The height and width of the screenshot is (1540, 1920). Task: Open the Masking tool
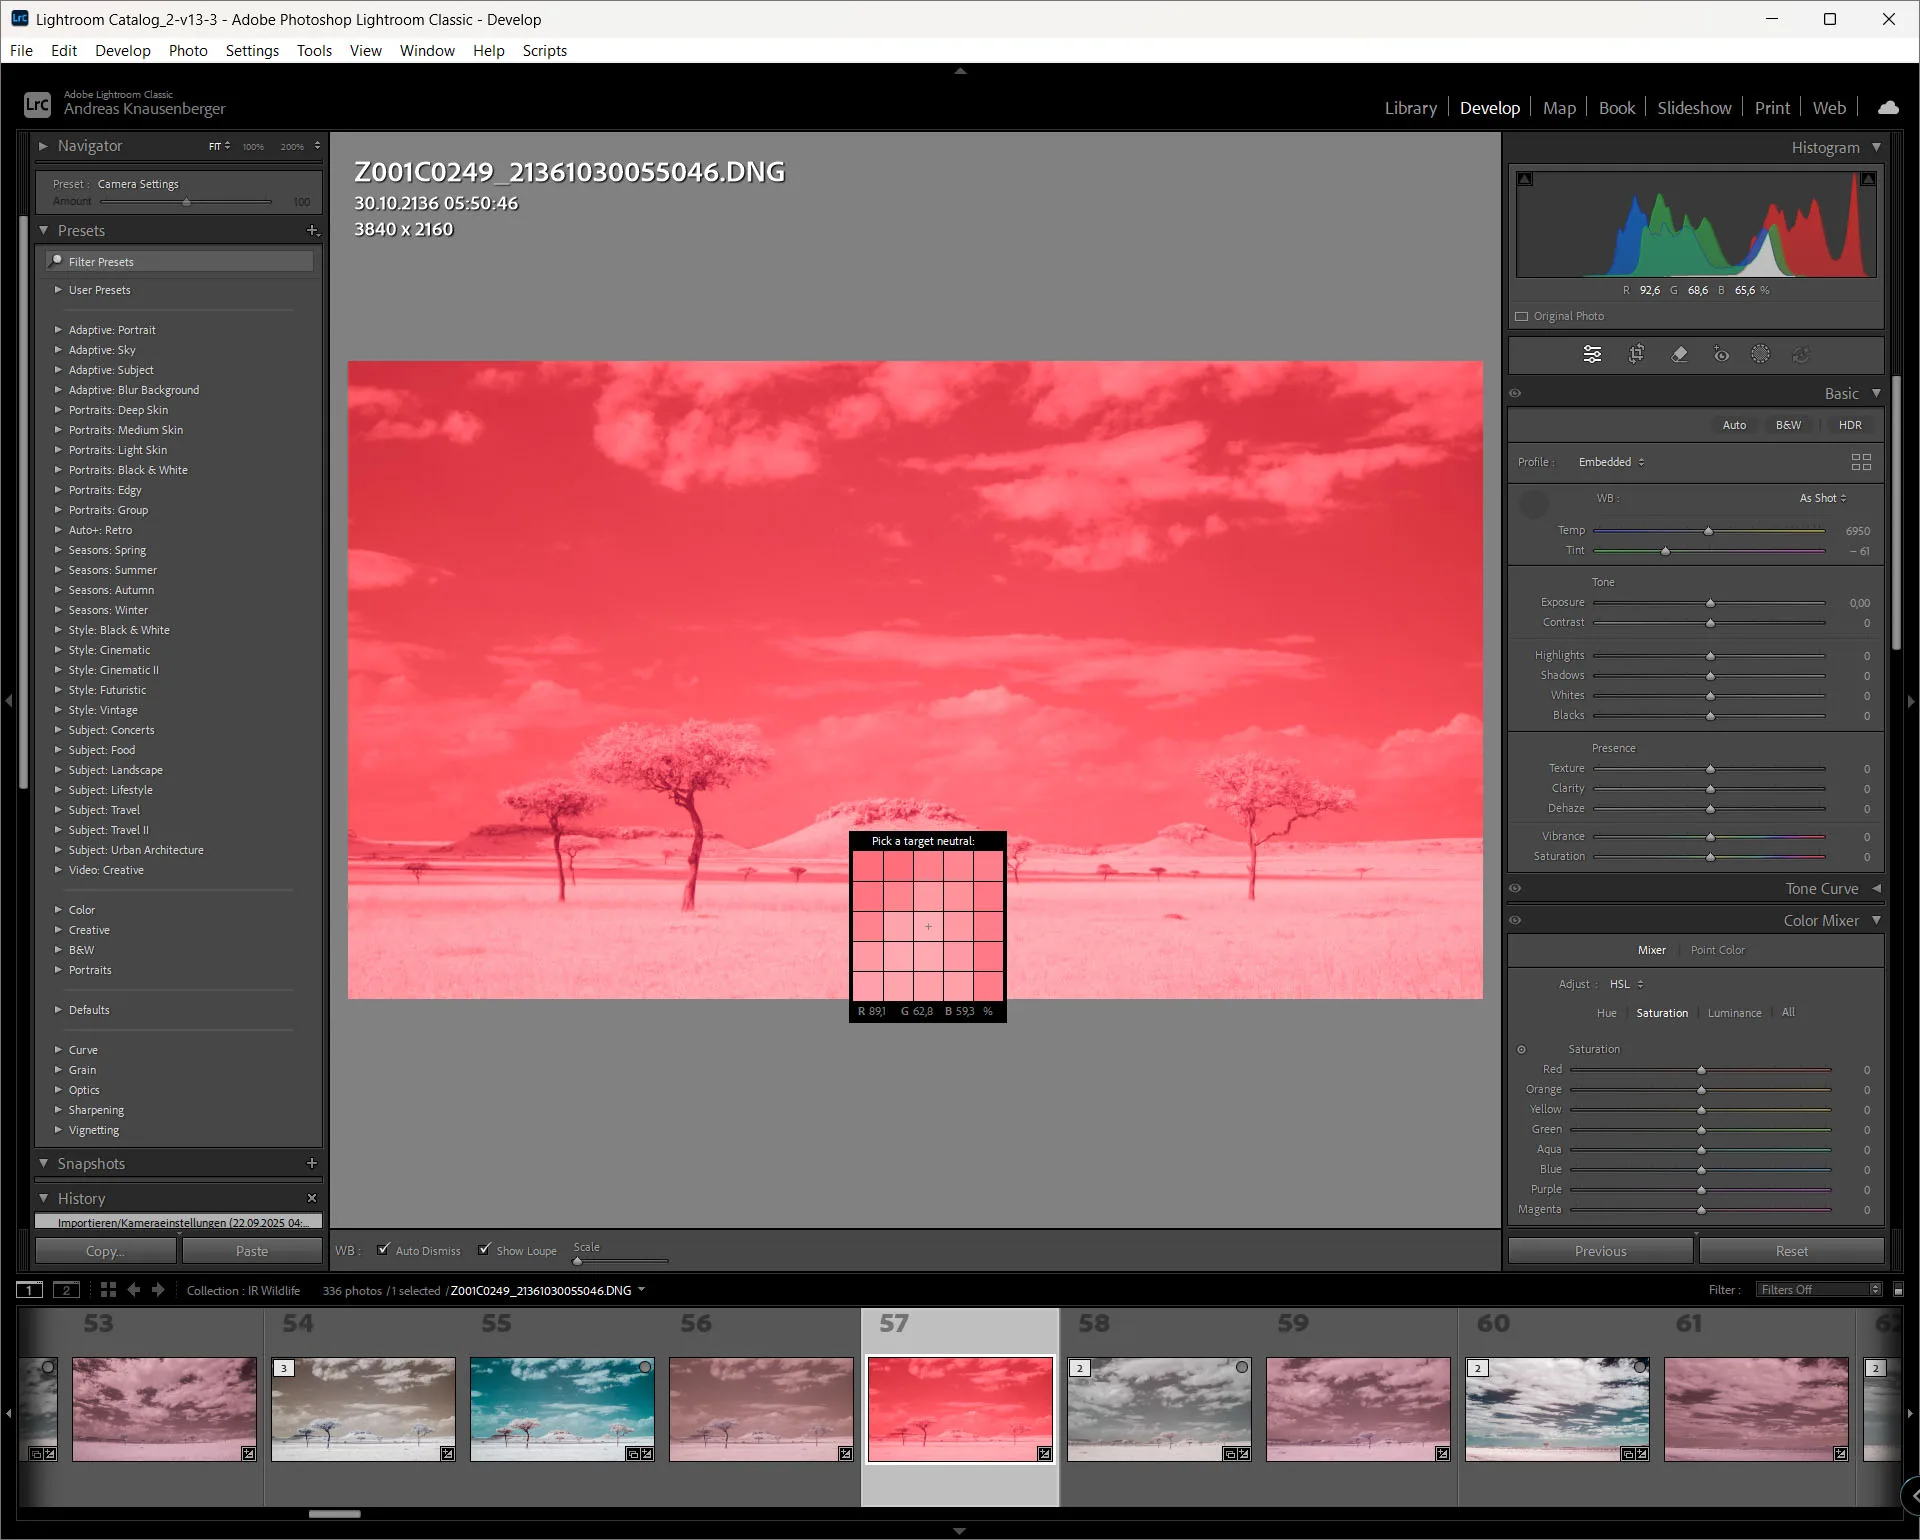pyautogui.click(x=1760, y=354)
